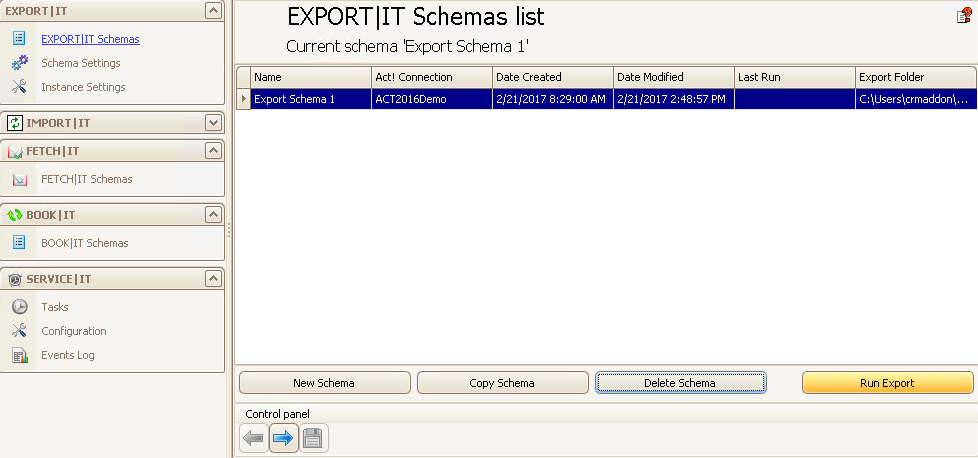Click the 2/21/2017 2:48:57 PM cell
This screenshot has height=458, width=978.
click(x=674, y=99)
